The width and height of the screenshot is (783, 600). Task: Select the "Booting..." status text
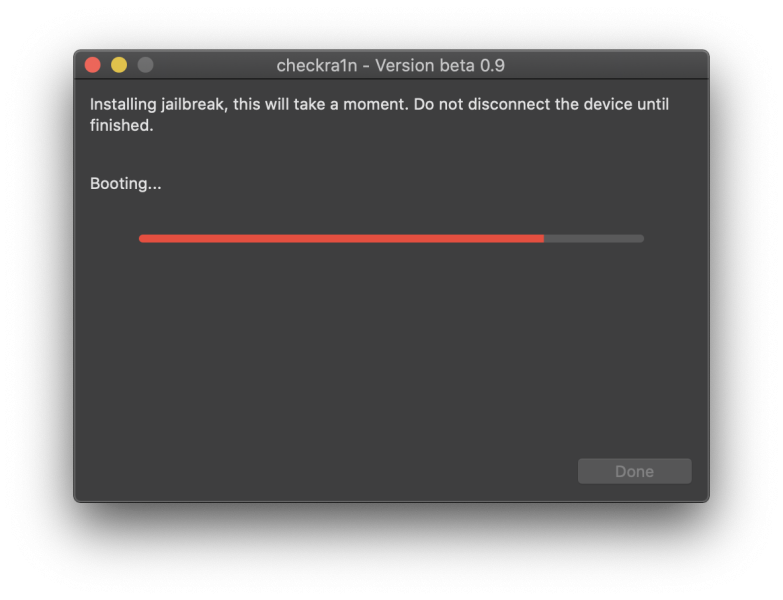tap(126, 184)
